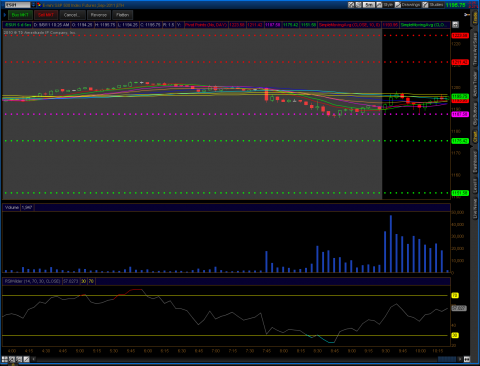Click the pin icon at top right
Viewport: 480px width, 366px height.
tap(466, 15)
